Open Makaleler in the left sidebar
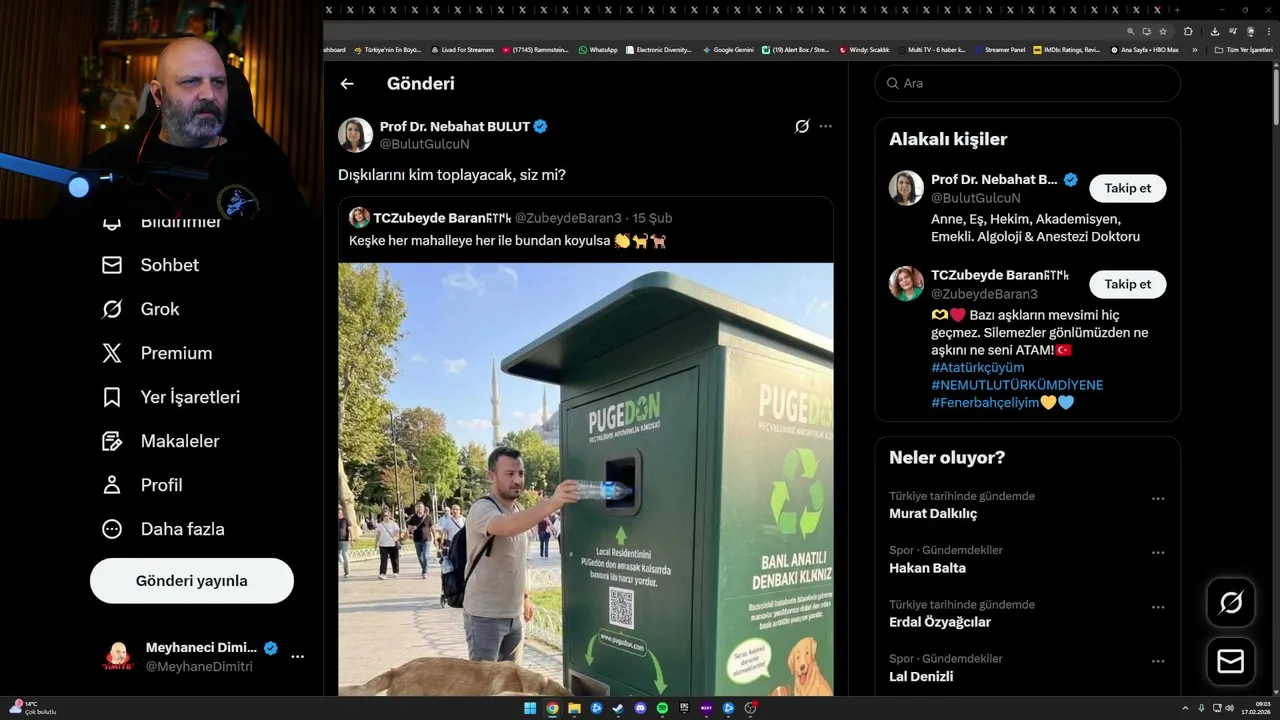Image resolution: width=1280 pixels, height=720 pixels. tap(160, 441)
